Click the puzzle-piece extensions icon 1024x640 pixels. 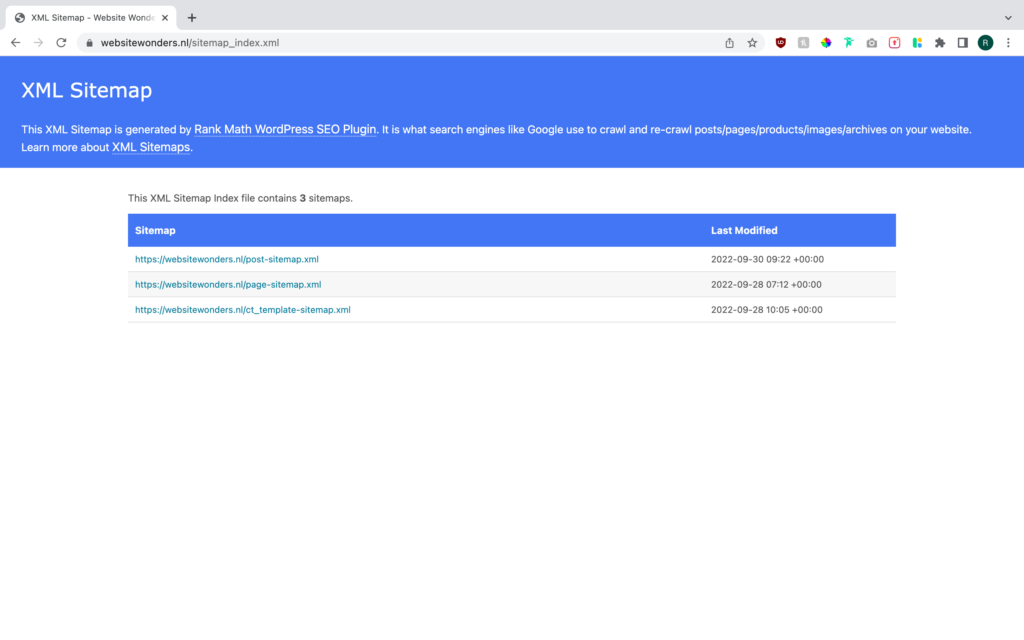tap(939, 42)
